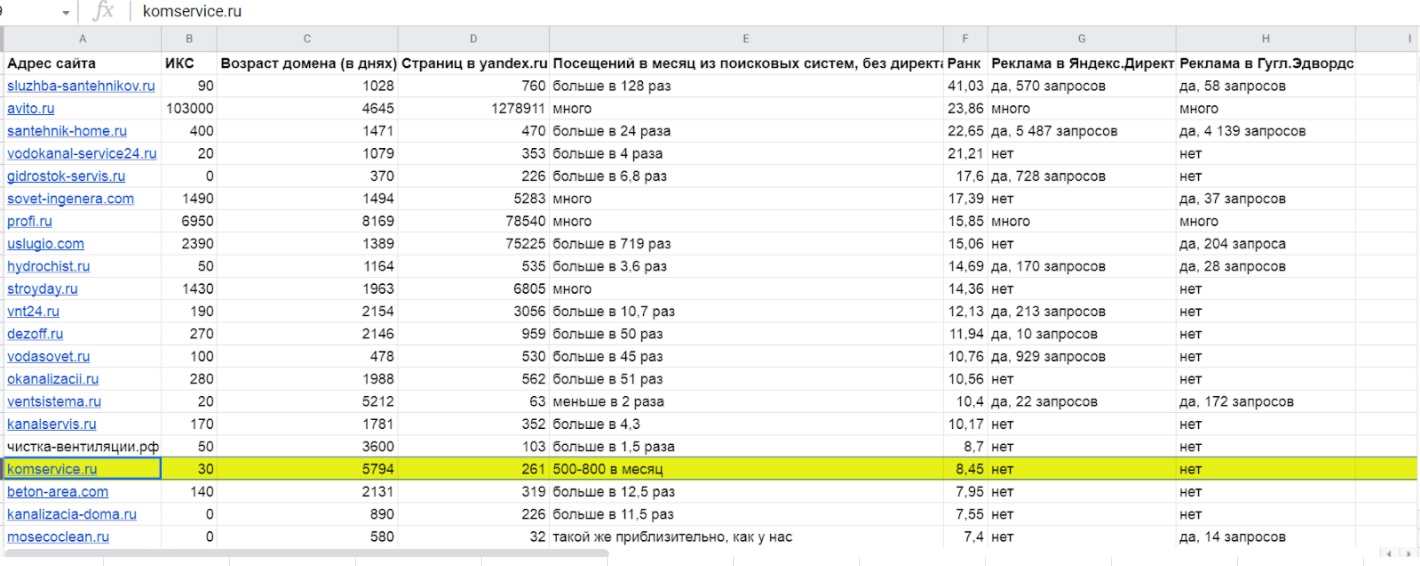Select column A header

(81, 38)
